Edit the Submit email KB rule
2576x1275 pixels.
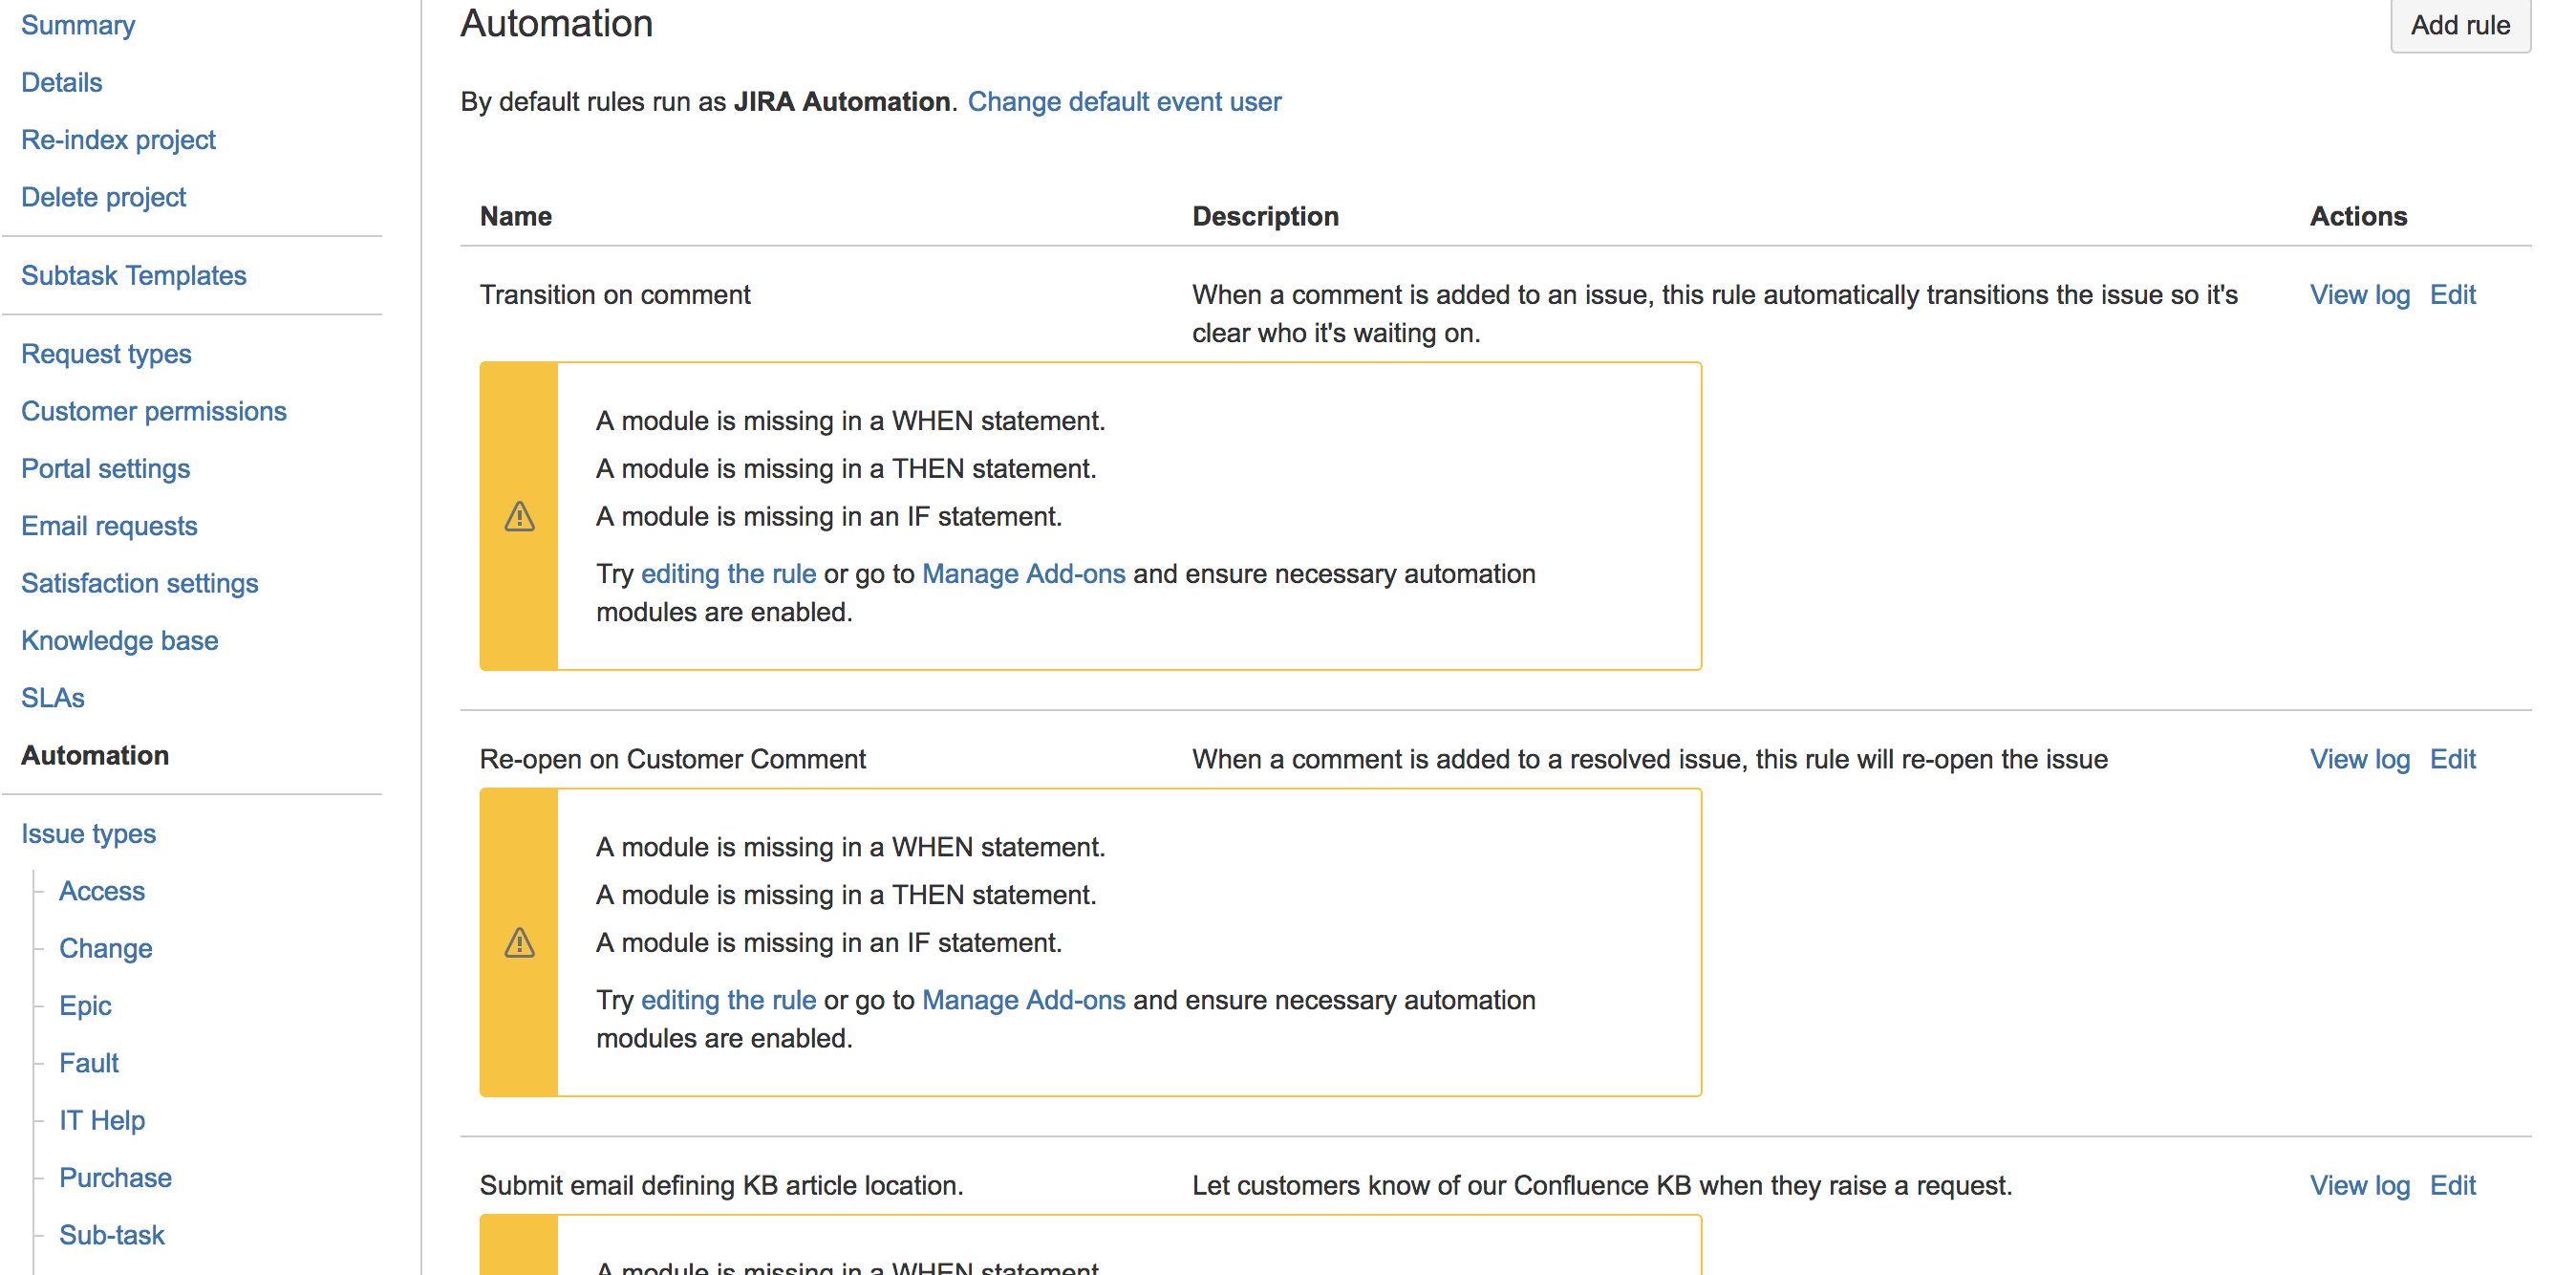click(x=2452, y=1185)
